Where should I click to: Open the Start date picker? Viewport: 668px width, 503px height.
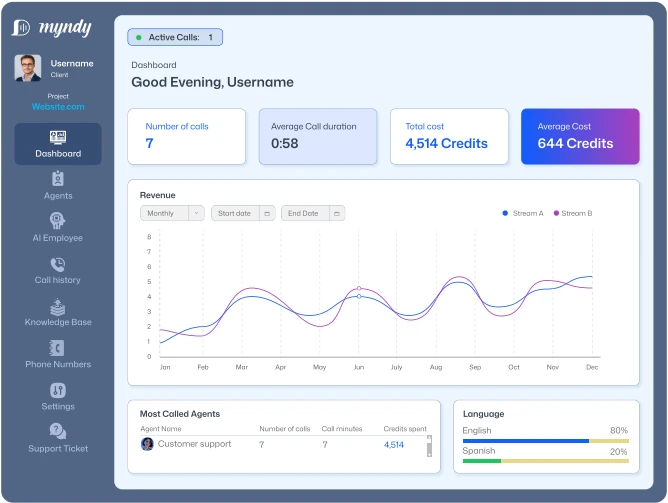pyautogui.click(x=244, y=213)
